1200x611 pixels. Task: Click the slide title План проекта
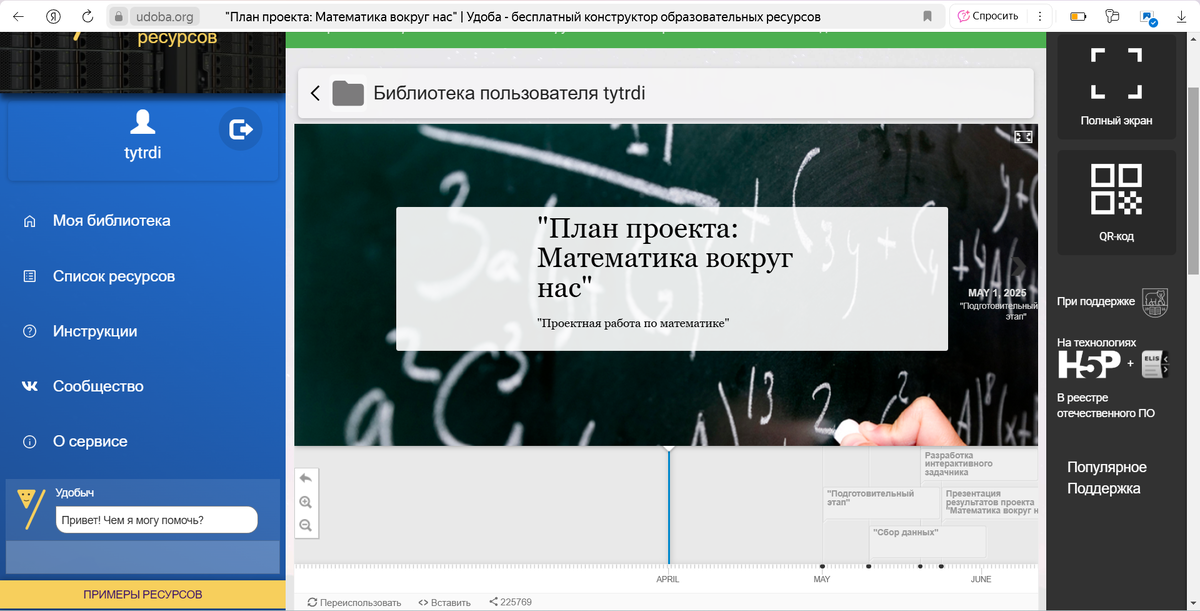[665, 259]
